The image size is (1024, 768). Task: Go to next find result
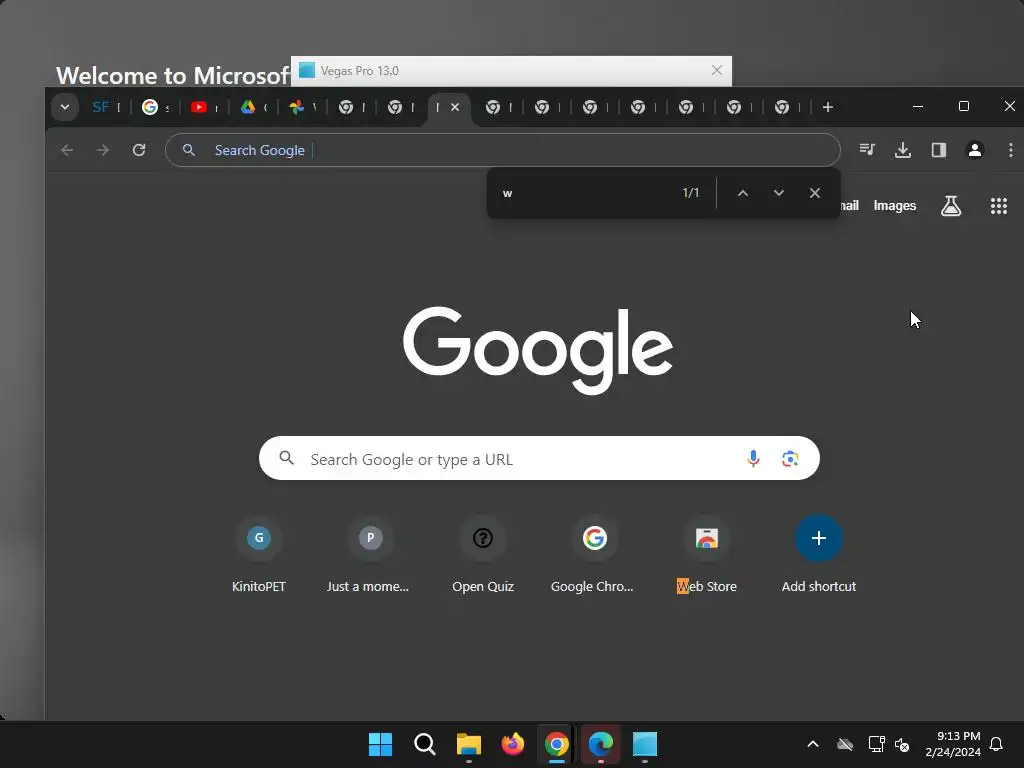[x=779, y=193]
